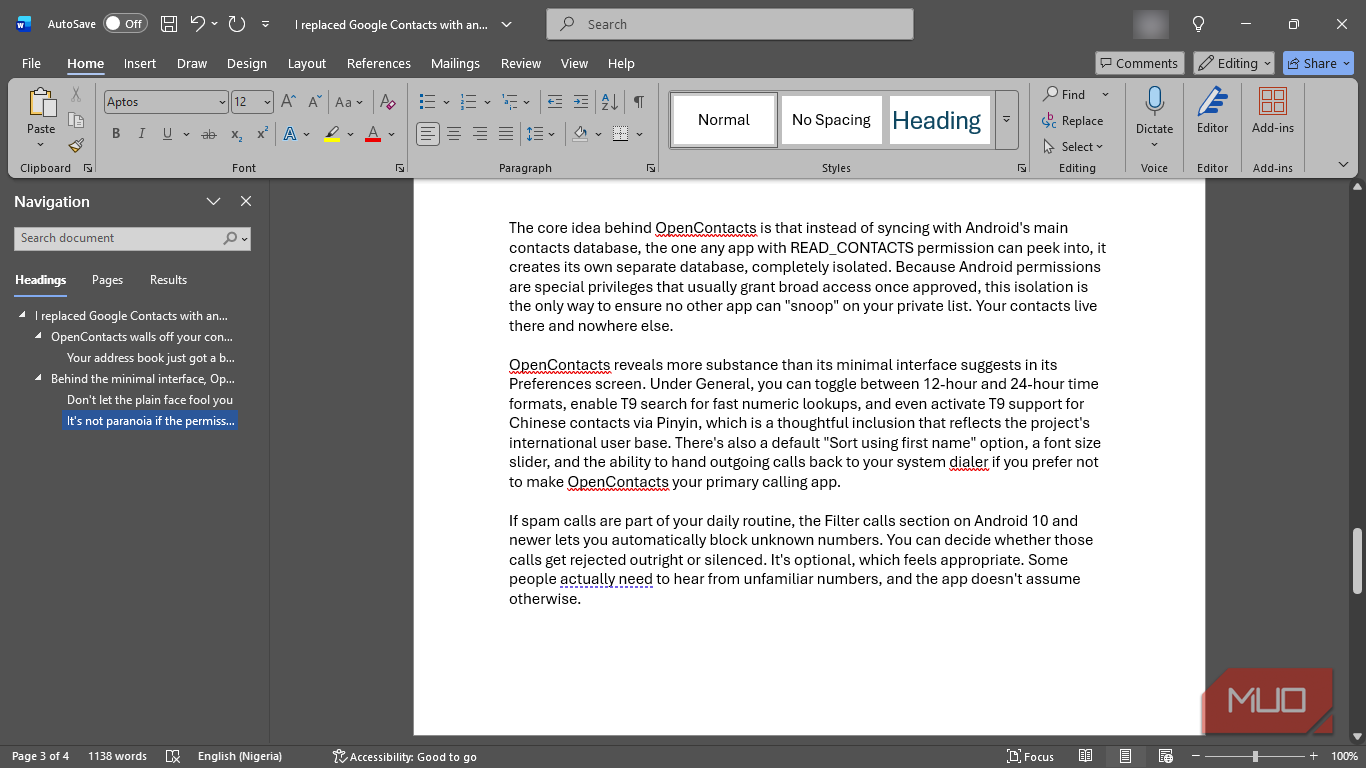Toggle Strikethrough formatting

209,134
